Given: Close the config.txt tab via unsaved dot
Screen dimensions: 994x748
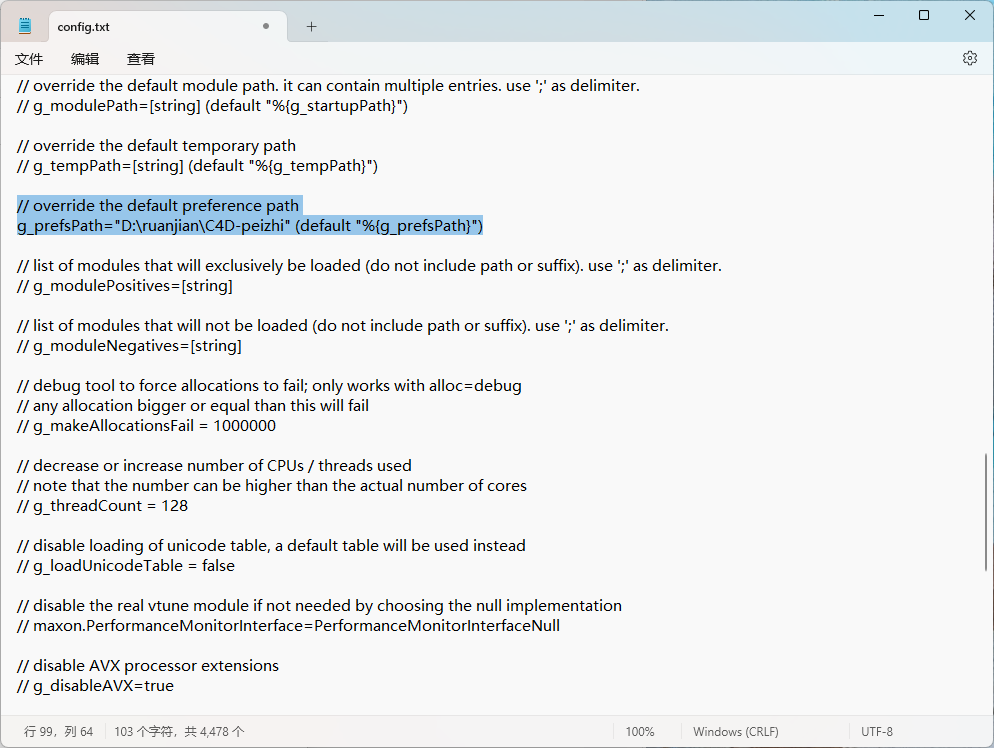Looking at the screenshot, I should click(x=266, y=26).
